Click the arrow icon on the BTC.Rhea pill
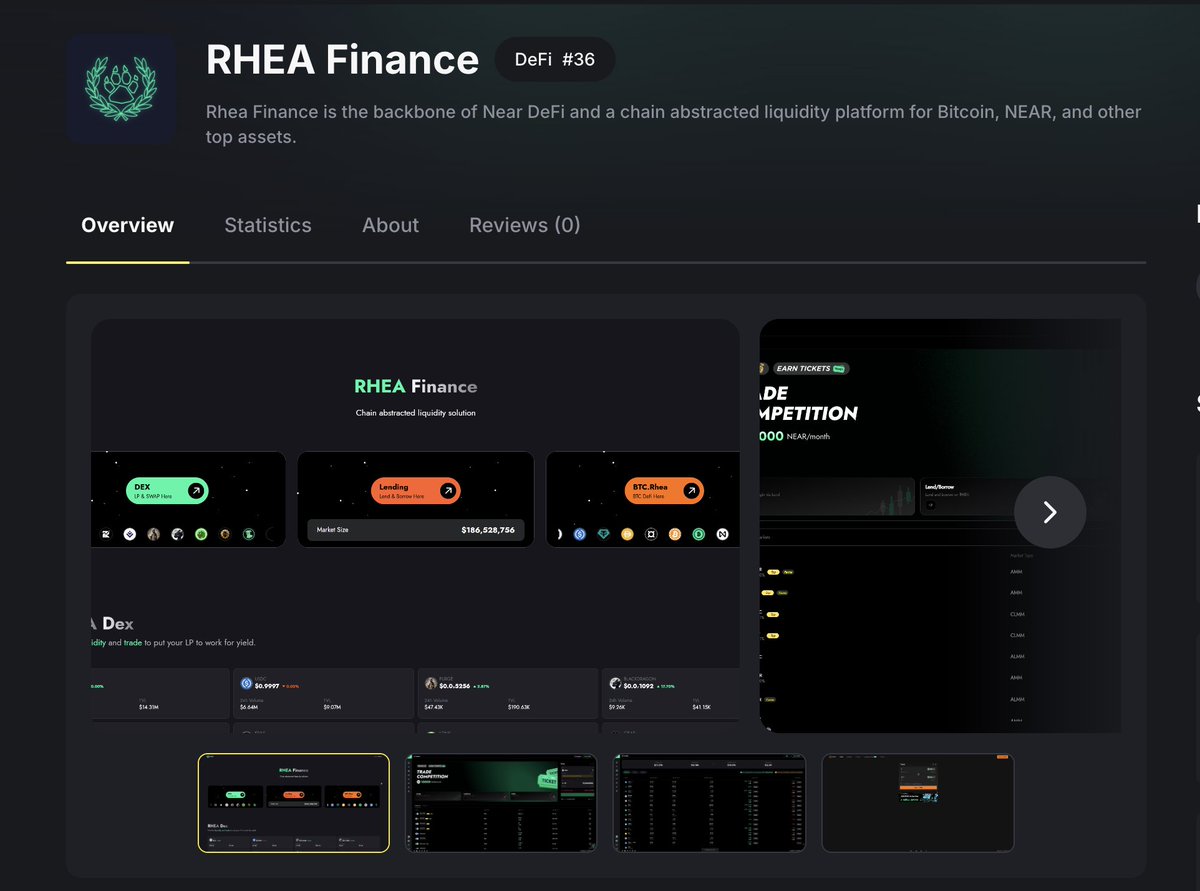 pyautogui.click(x=692, y=489)
